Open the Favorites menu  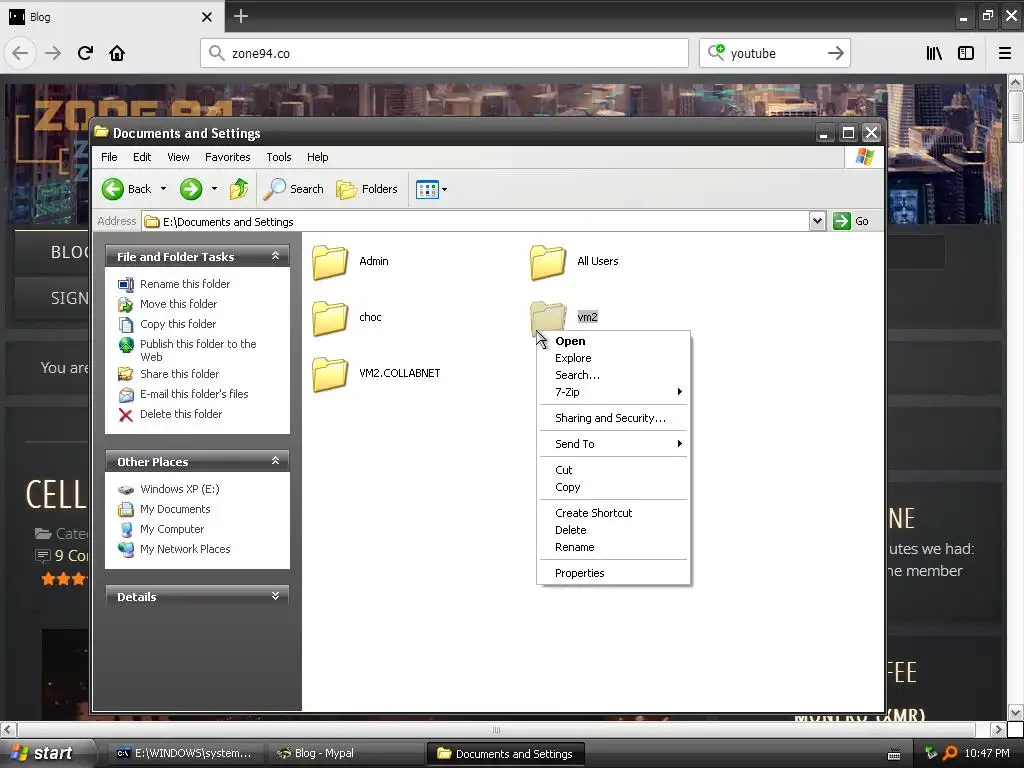tap(227, 157)
